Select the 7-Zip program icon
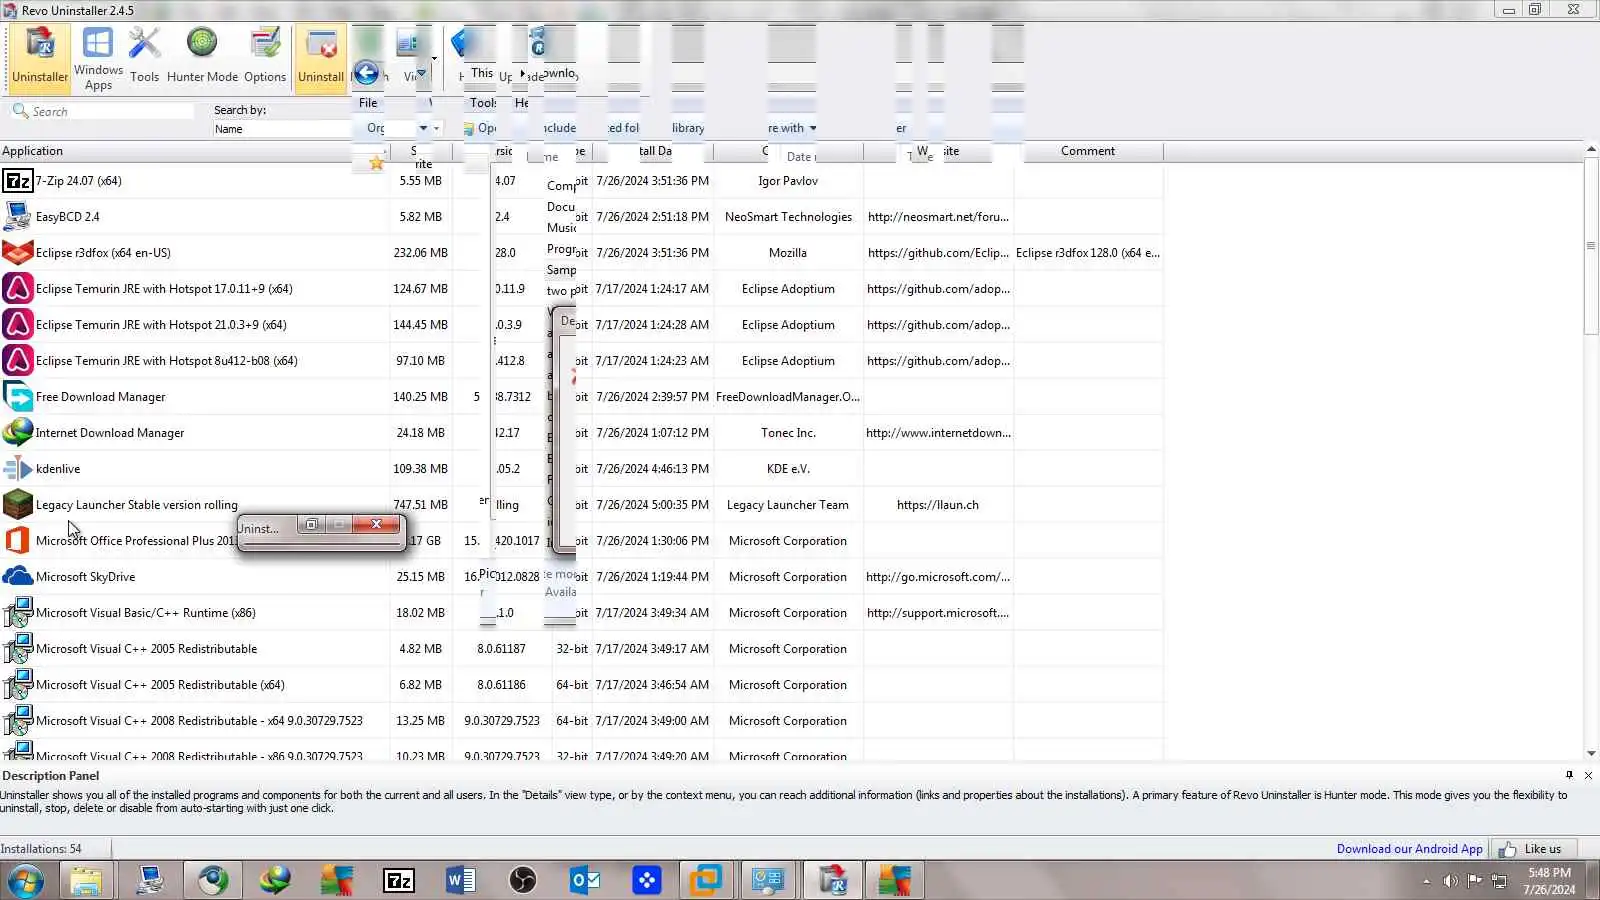The width and height of the screenshot is (1600, 900). click(18, 181)
